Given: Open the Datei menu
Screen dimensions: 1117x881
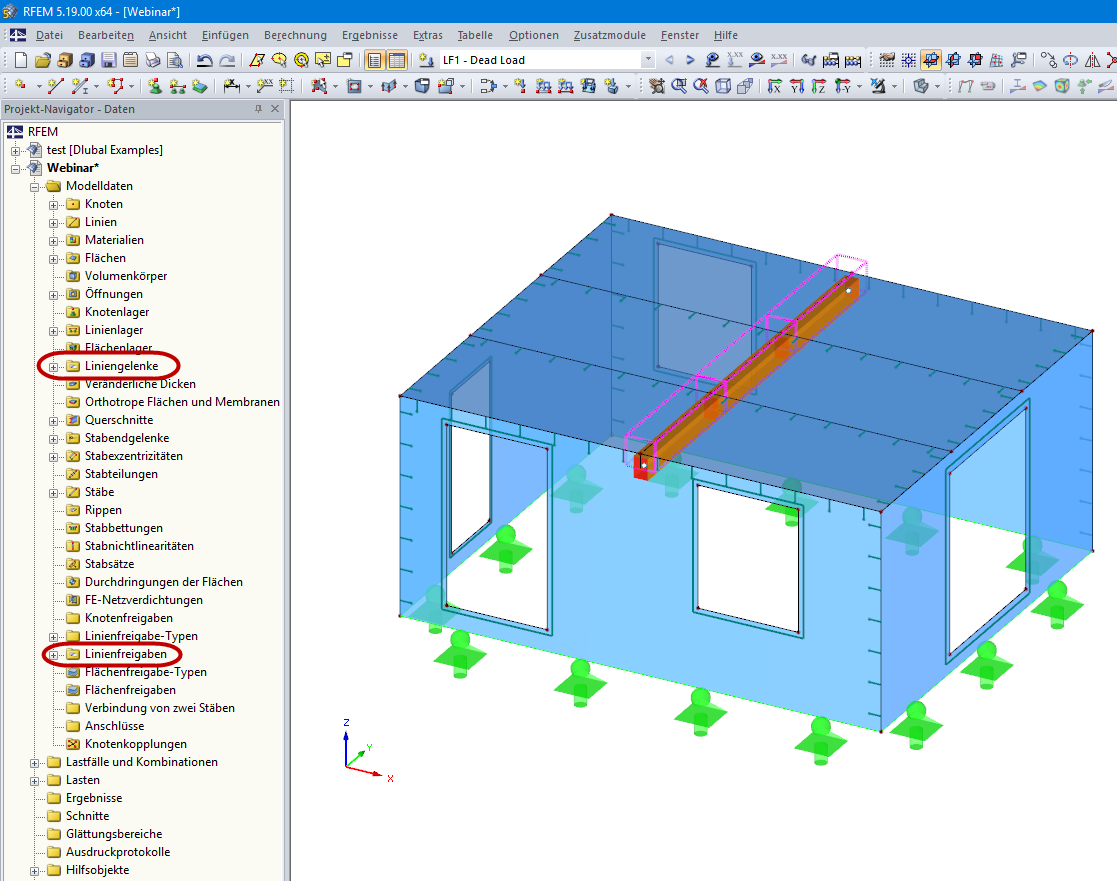Looking at the screenshot, I should 49,35.
